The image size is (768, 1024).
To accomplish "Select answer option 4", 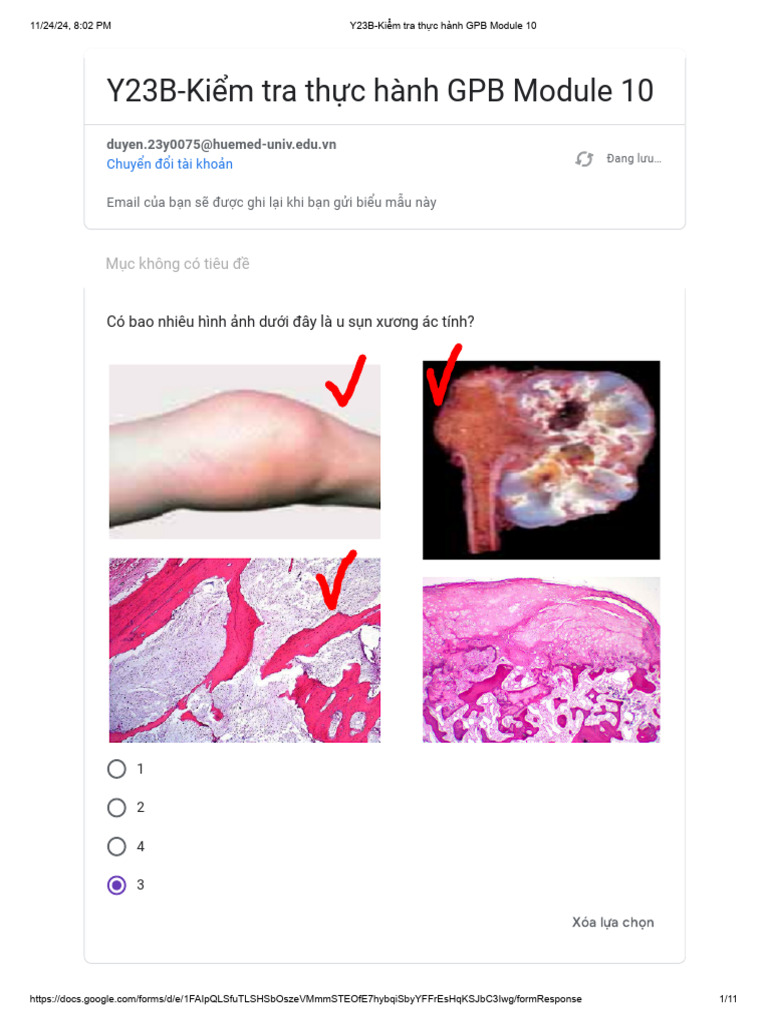I will 117,846.
